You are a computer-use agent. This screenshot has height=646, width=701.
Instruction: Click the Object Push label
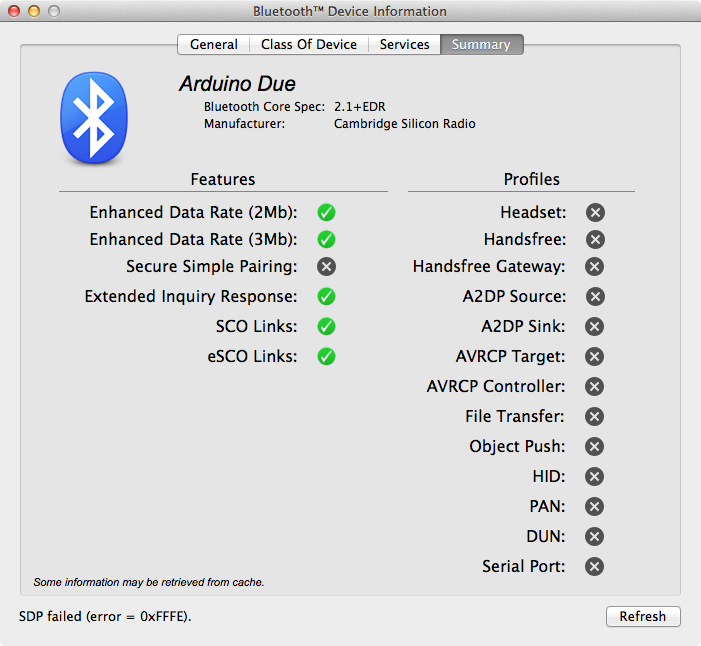pyautogui.click(x=517, y=446)
